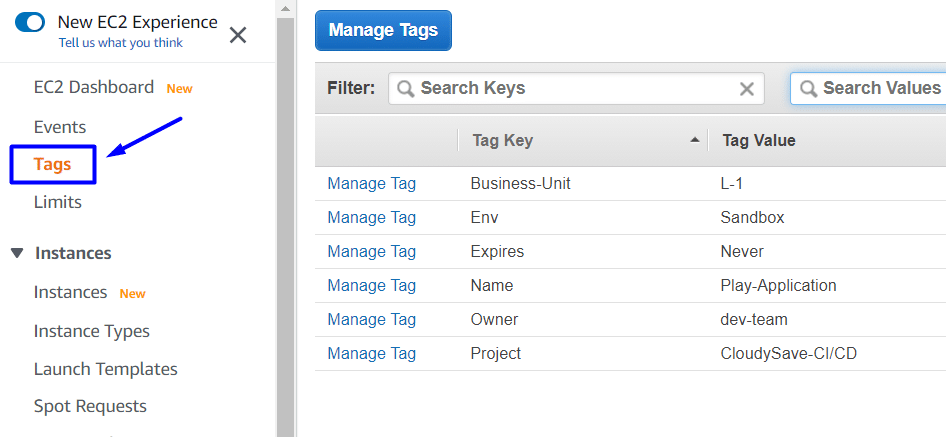Click the Manage Tags button
946x437 pixels.
pos(383,30)
